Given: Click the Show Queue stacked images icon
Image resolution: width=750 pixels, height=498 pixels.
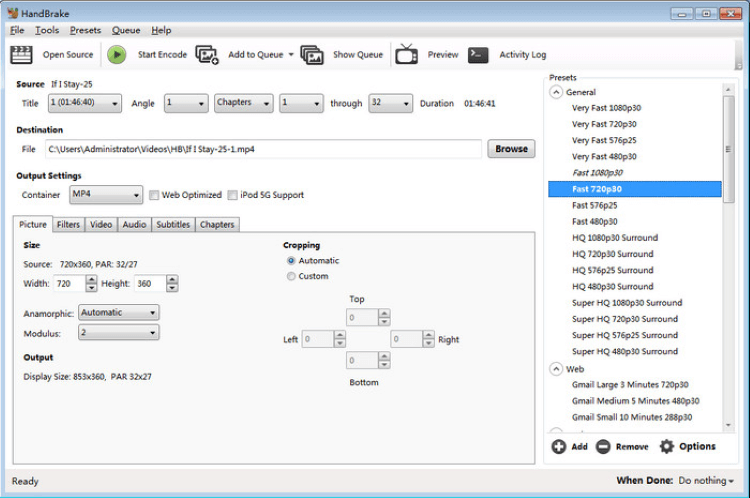Looking at the screenshot, I should (312, 55).
